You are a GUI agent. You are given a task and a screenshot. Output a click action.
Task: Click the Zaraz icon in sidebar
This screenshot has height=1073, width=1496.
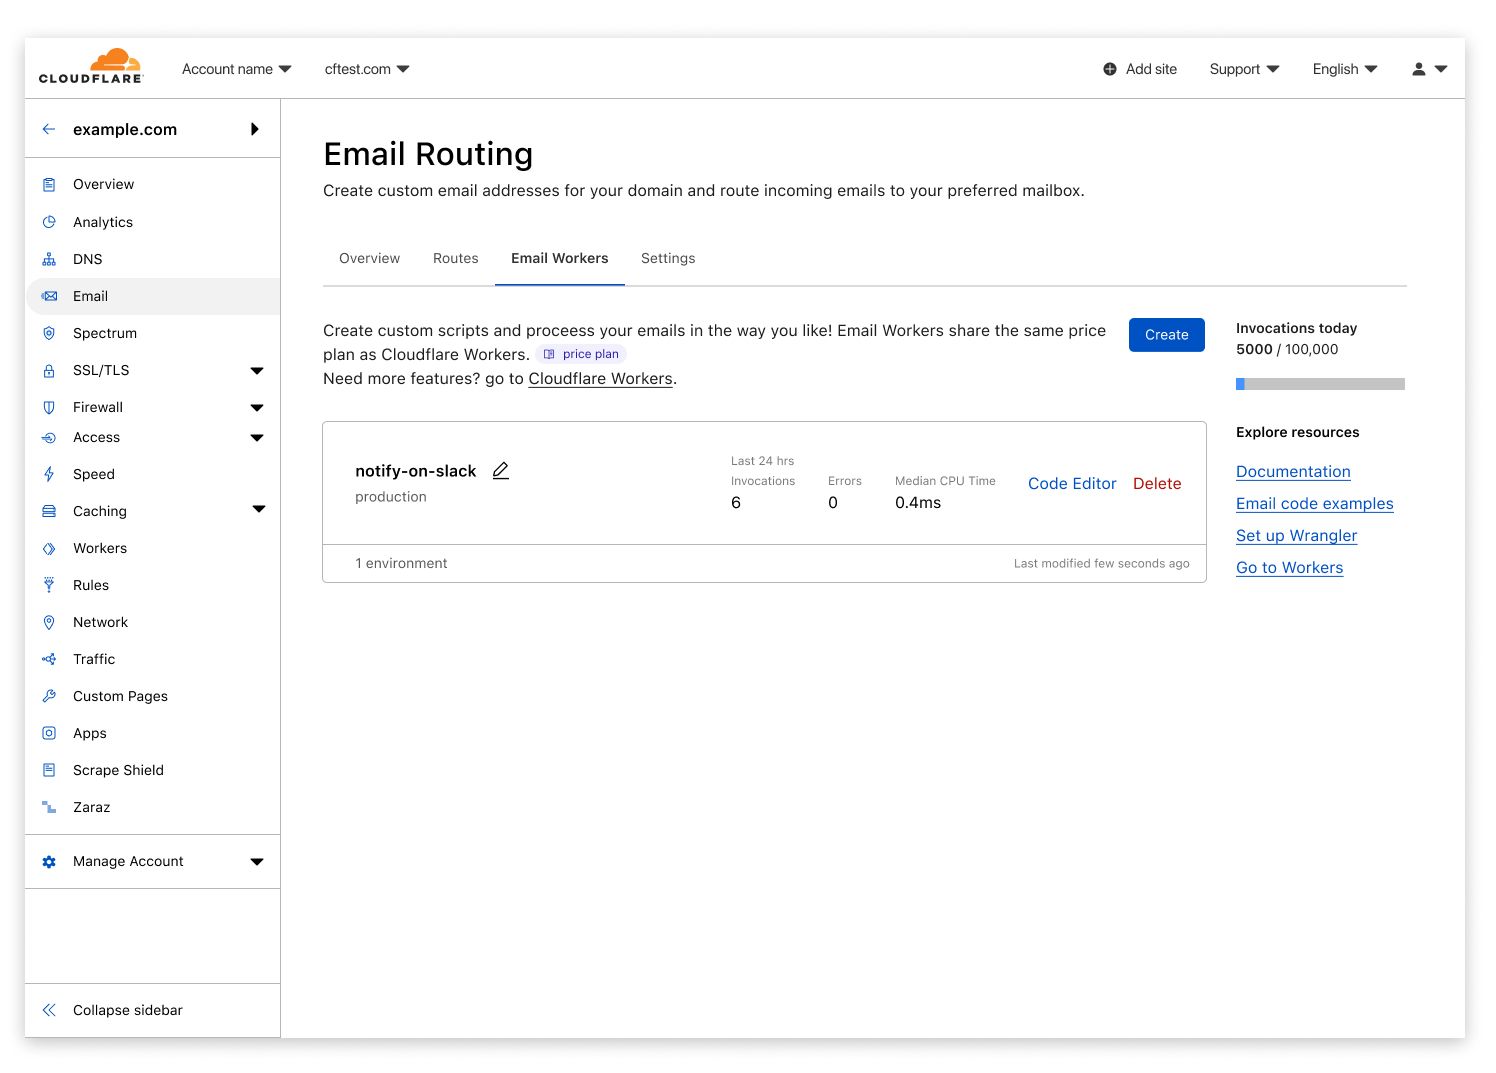point(49,807)
